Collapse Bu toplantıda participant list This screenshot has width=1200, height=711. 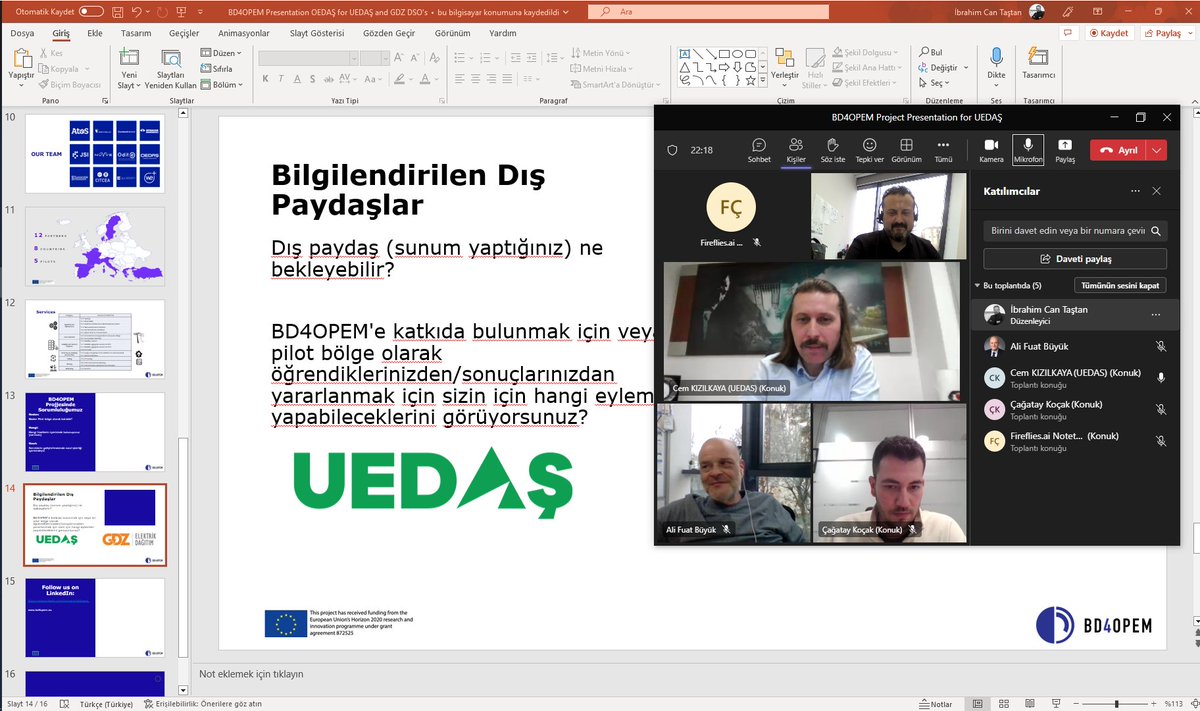(977, 285)
